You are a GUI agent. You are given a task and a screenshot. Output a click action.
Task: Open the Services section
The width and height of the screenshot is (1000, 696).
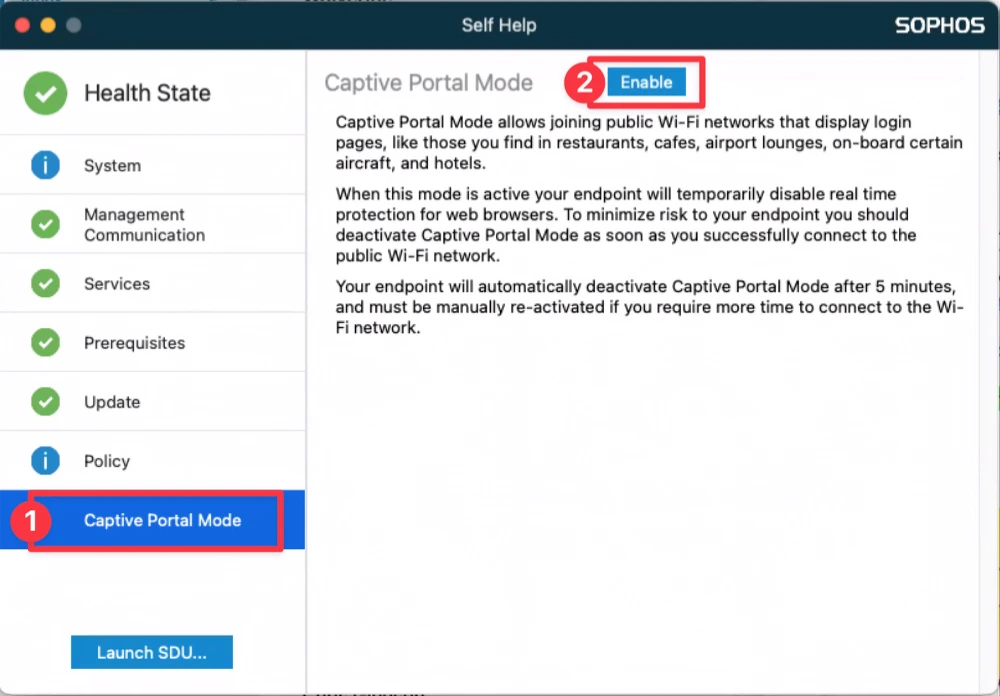click(x=117, y=283)
